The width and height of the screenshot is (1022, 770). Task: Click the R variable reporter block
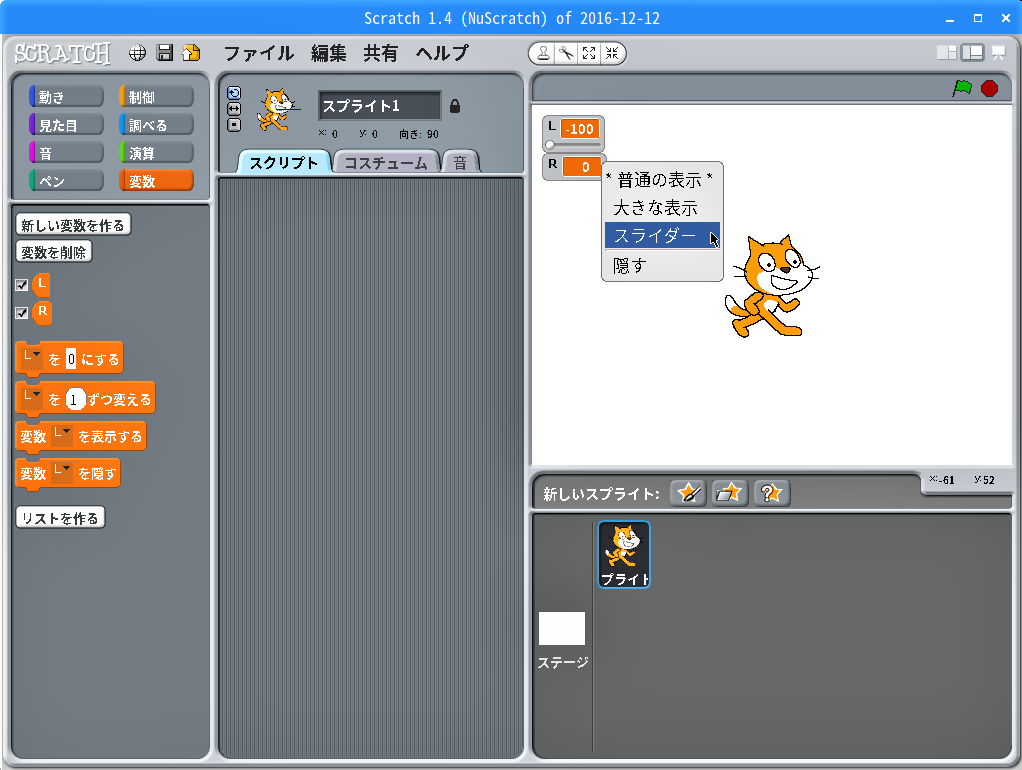[42, 313]
